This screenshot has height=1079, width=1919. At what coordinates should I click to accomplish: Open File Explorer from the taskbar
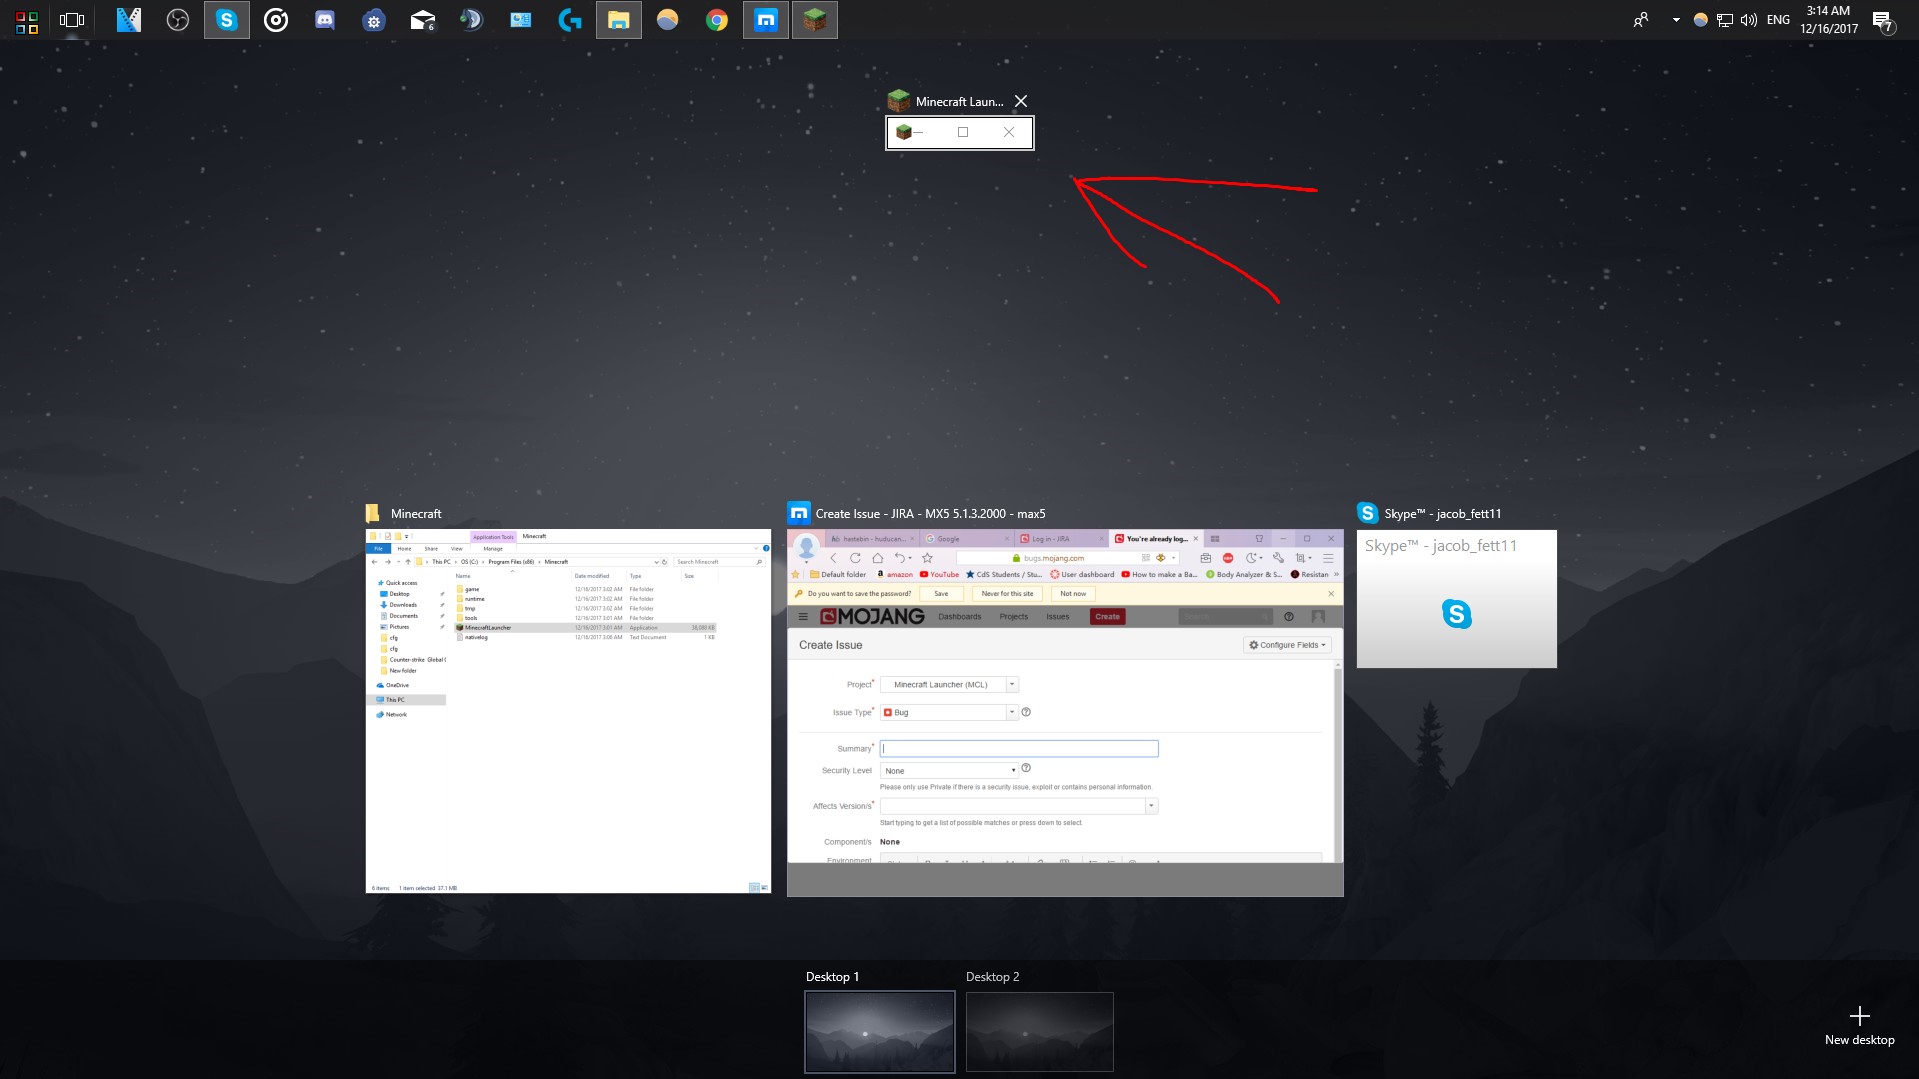(x=618, y=20)
